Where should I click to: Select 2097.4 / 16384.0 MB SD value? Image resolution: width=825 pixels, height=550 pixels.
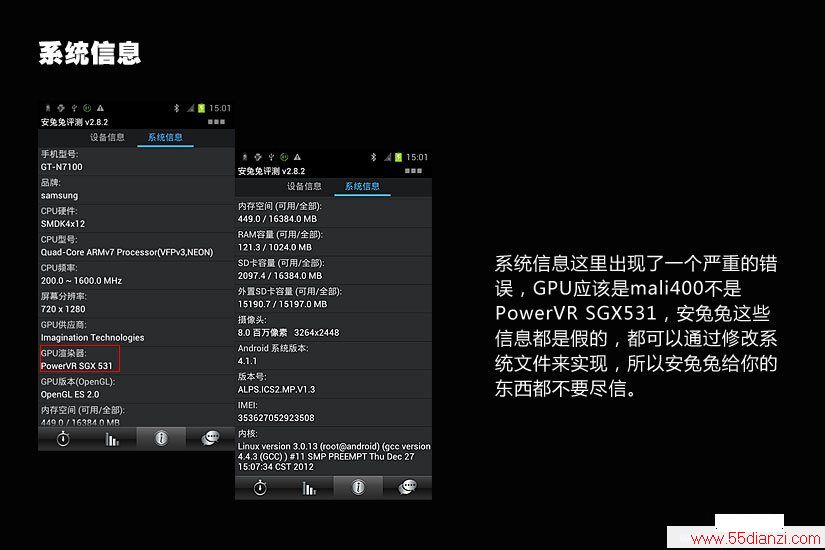click(x=280, y=276)
